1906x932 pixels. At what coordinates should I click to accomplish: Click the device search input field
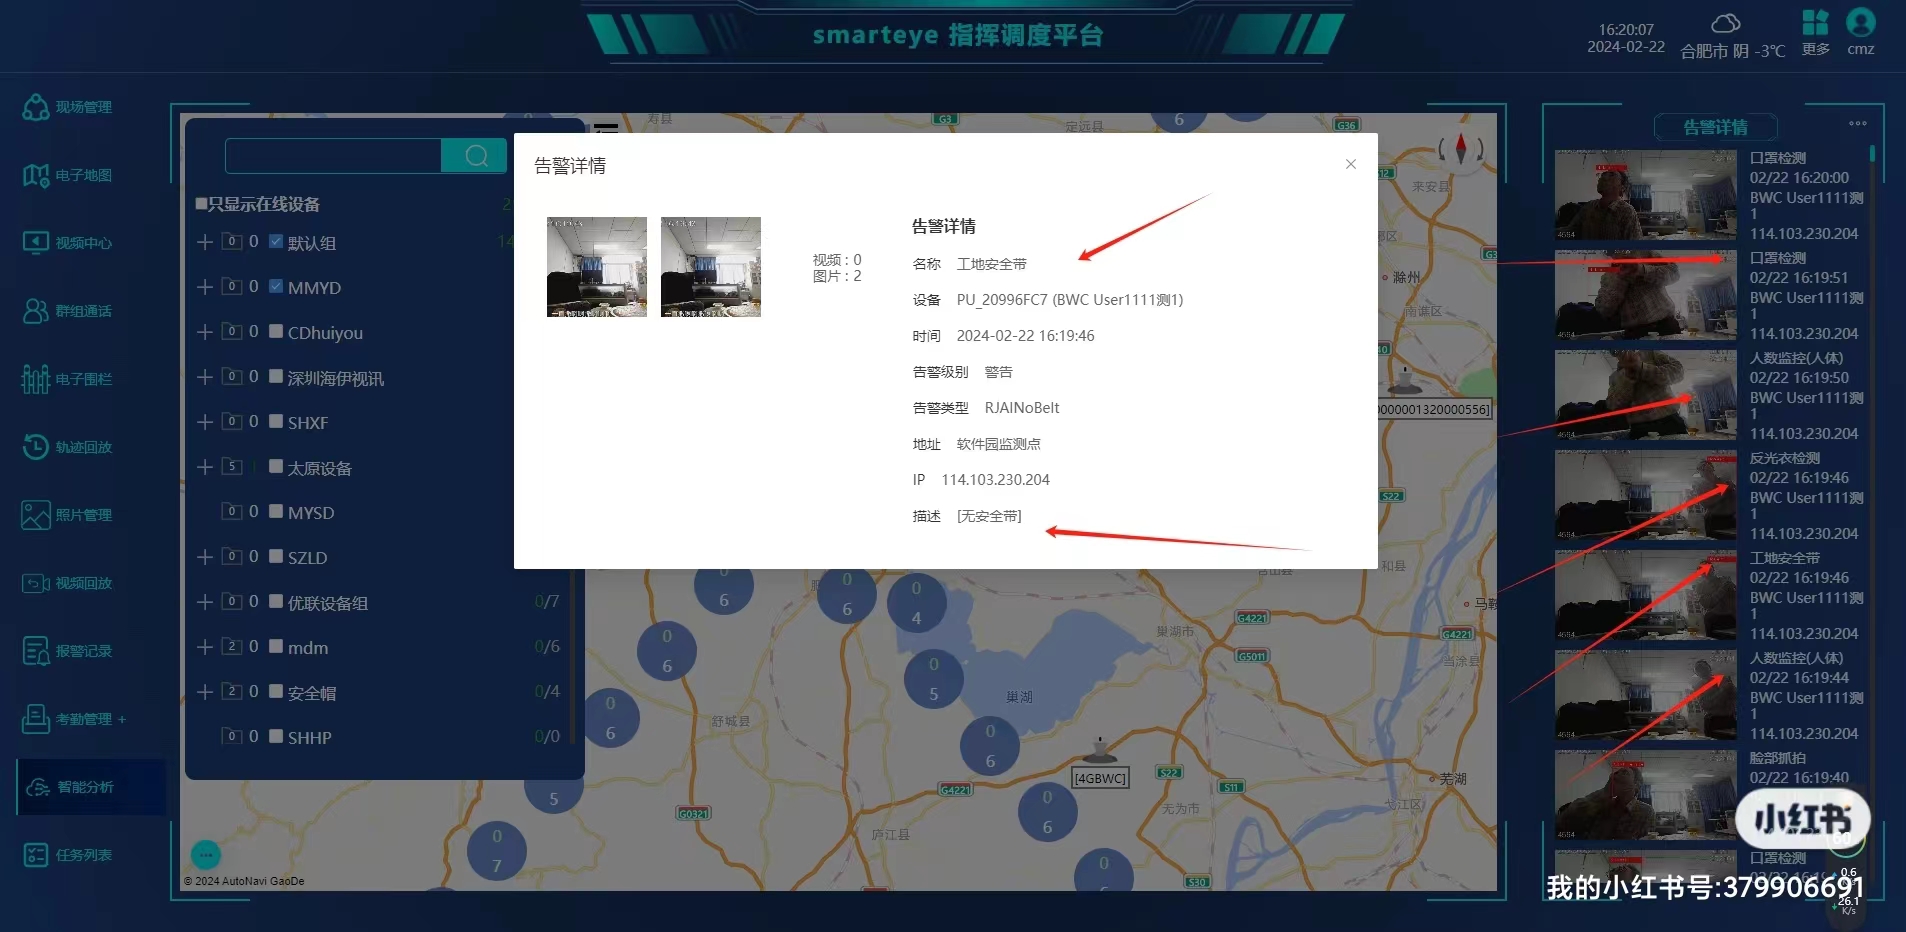click(333, 156)
